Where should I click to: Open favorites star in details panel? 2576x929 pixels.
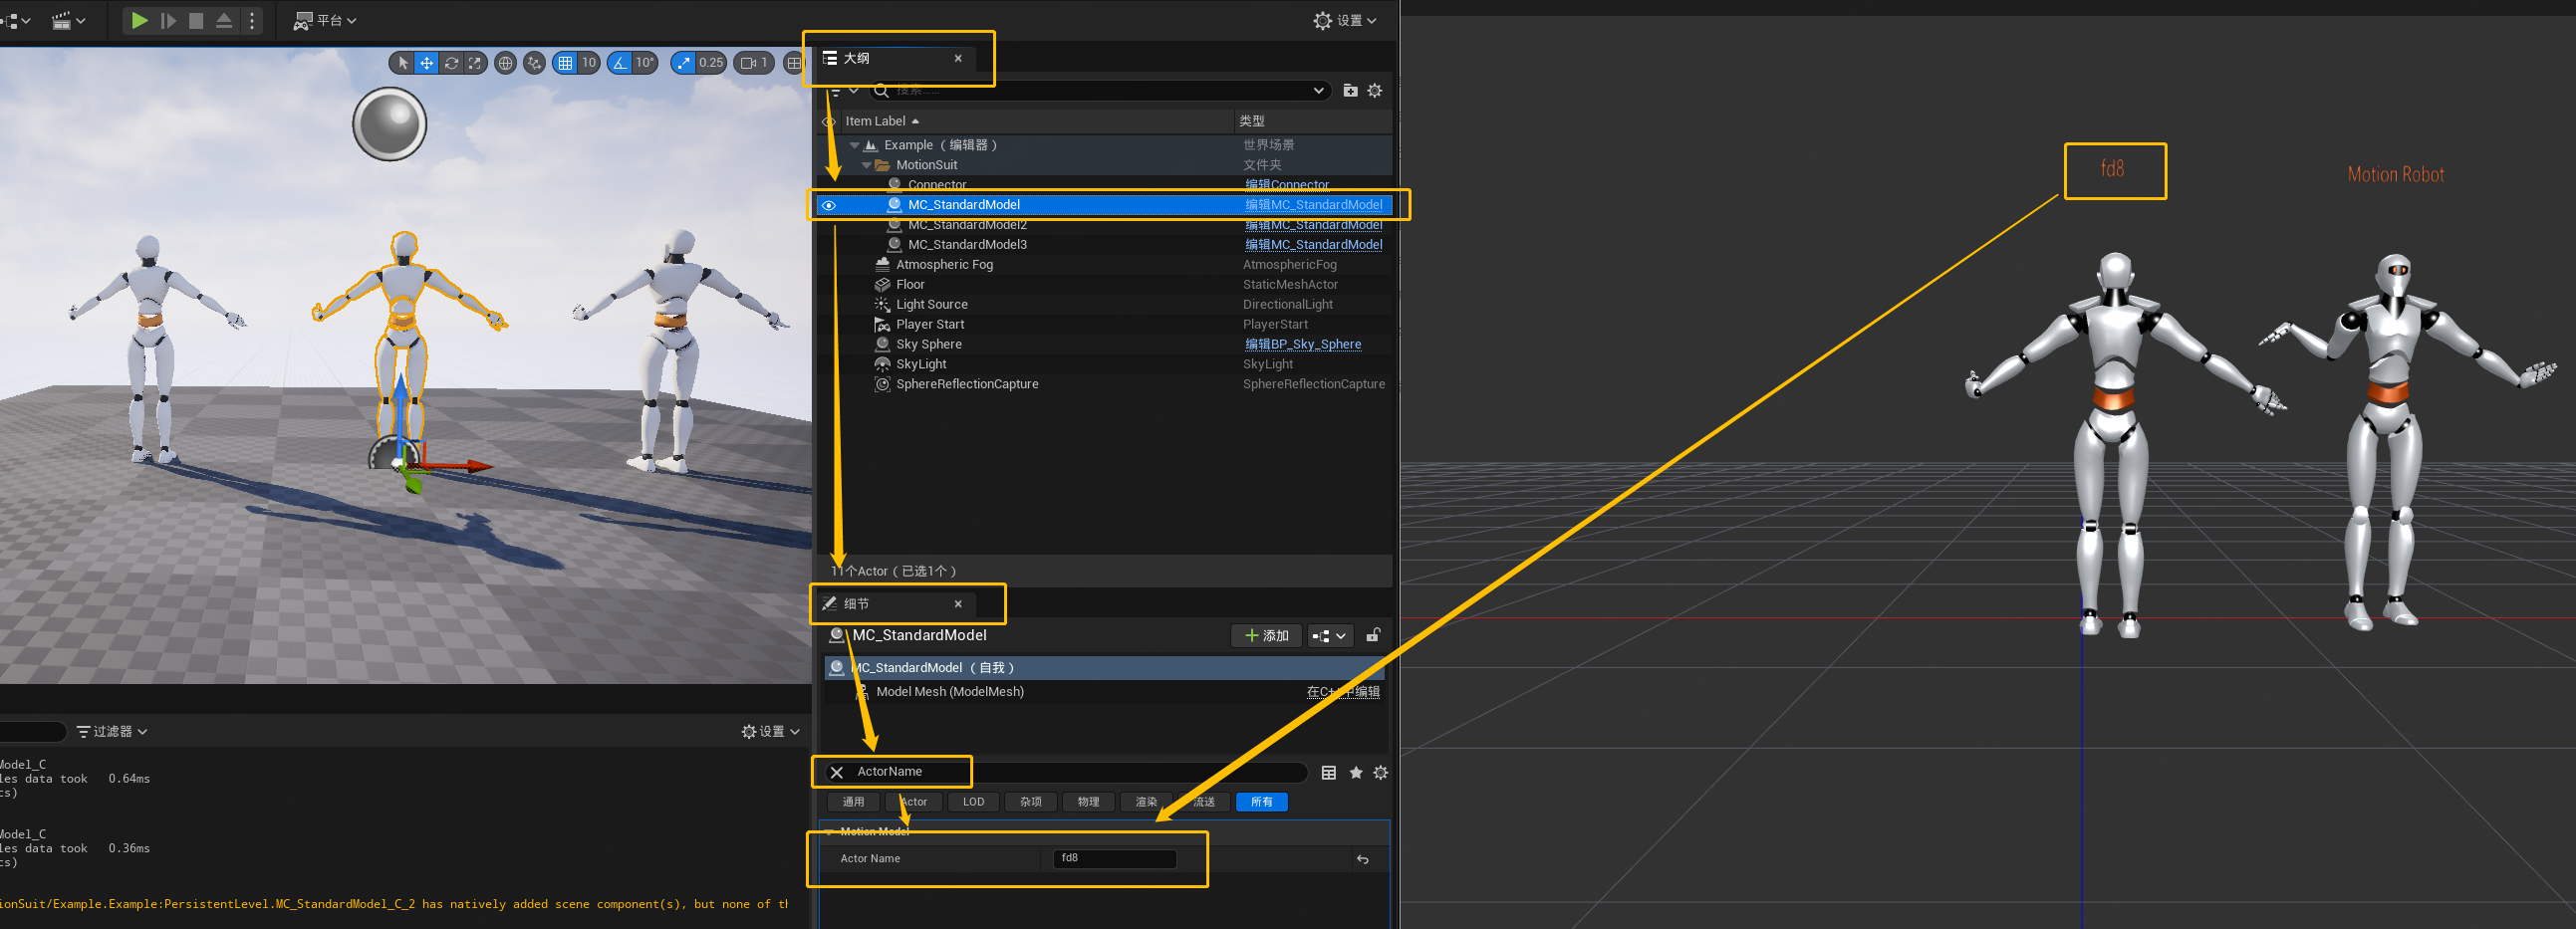[1355, 772]
